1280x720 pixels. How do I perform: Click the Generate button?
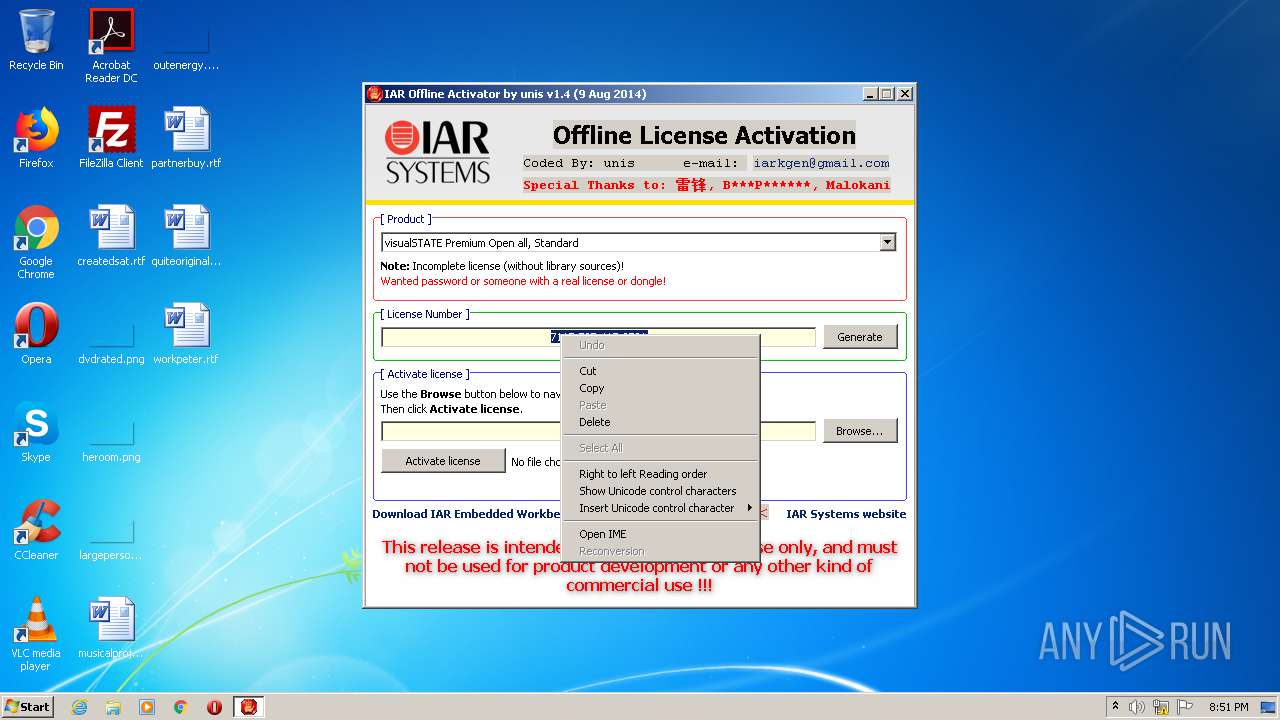[860, 337]
